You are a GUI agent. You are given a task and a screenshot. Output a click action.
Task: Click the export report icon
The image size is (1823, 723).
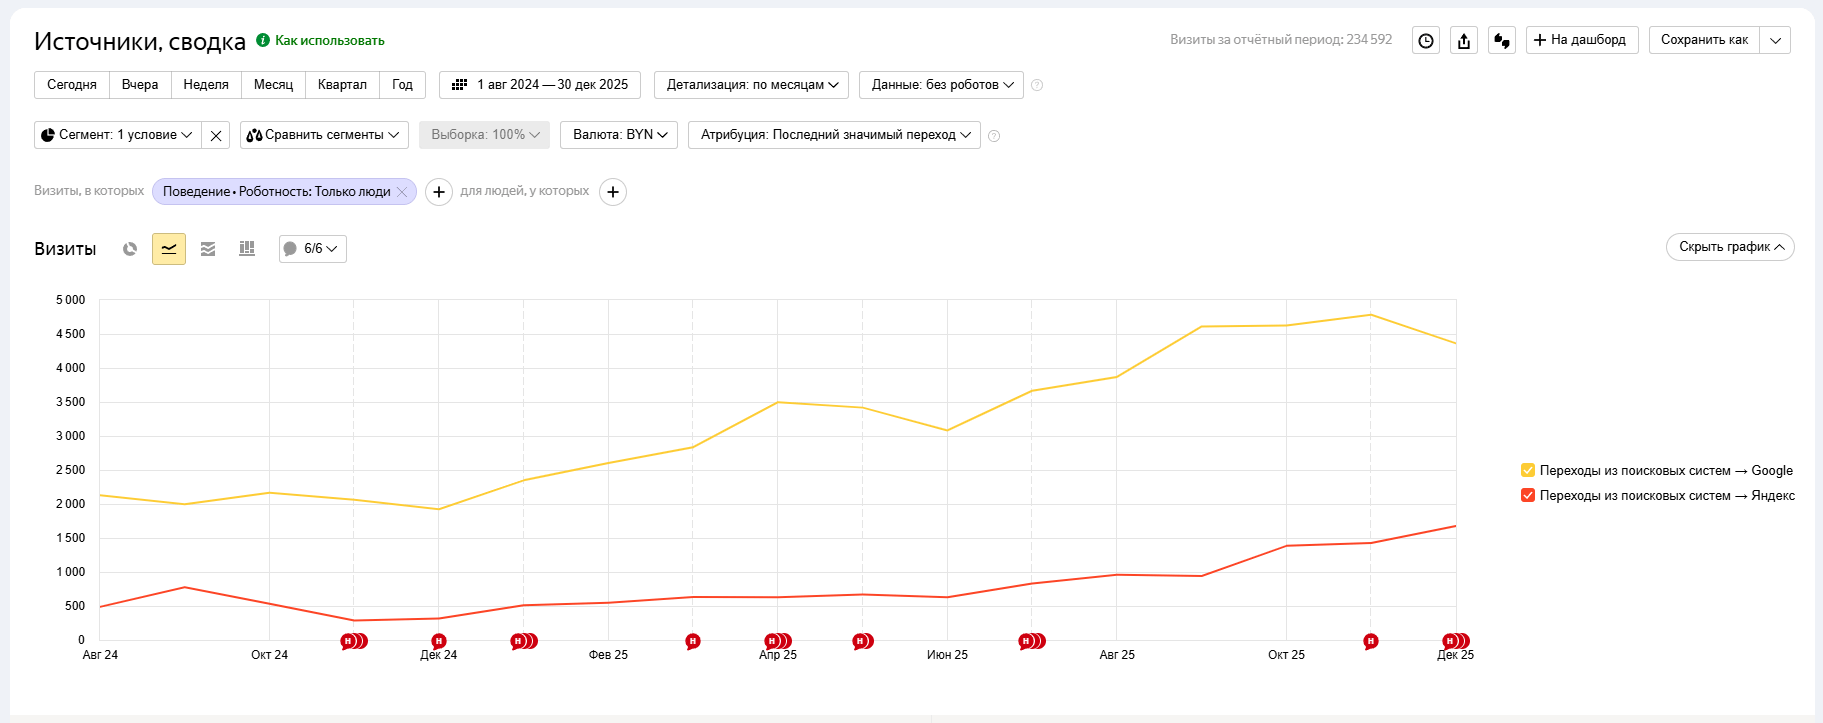click(x=1464, y=40)
